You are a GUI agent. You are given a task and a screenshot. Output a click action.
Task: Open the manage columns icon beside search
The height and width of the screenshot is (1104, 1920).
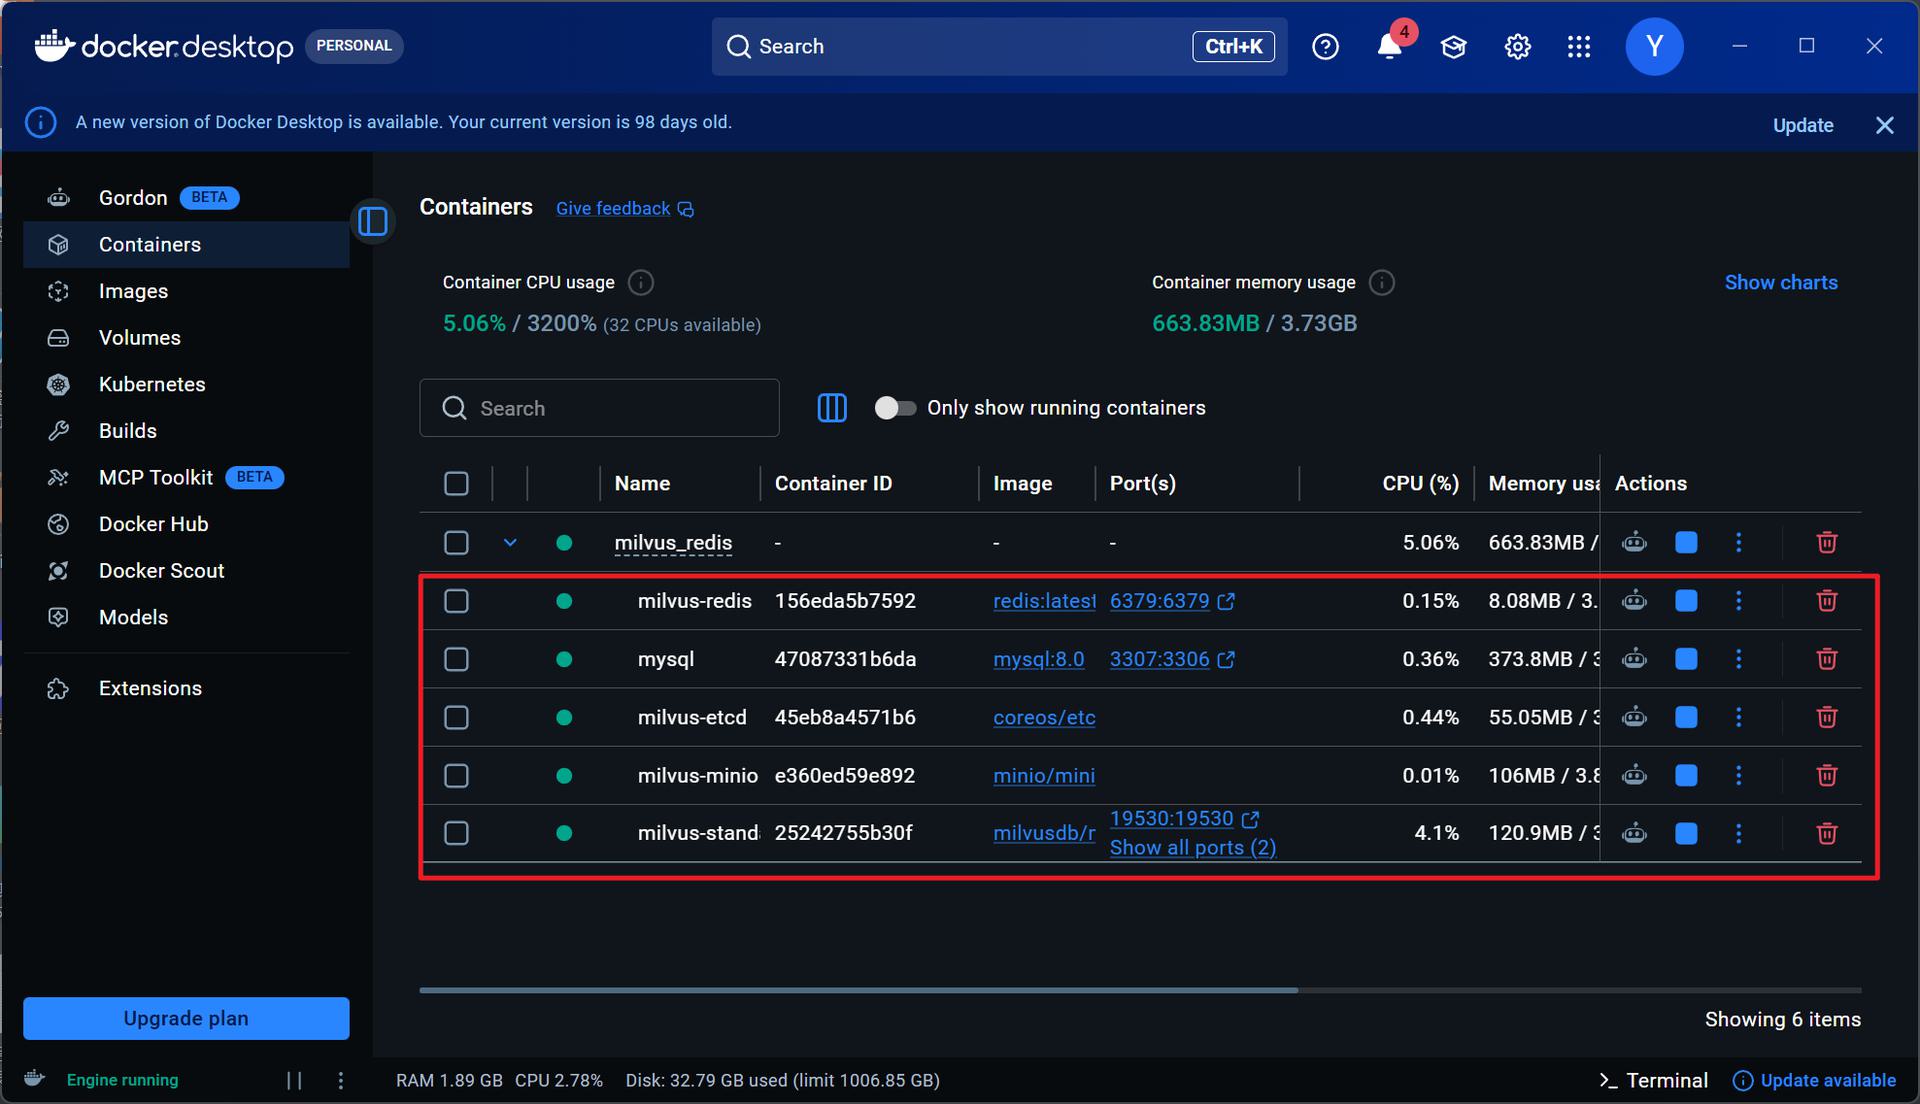click(x=832, y=408)
